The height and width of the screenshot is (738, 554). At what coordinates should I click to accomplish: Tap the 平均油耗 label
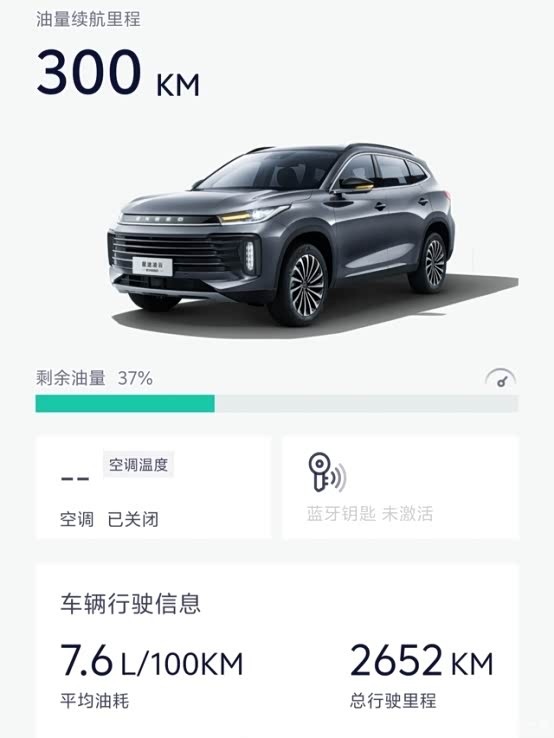coord(95,700)
